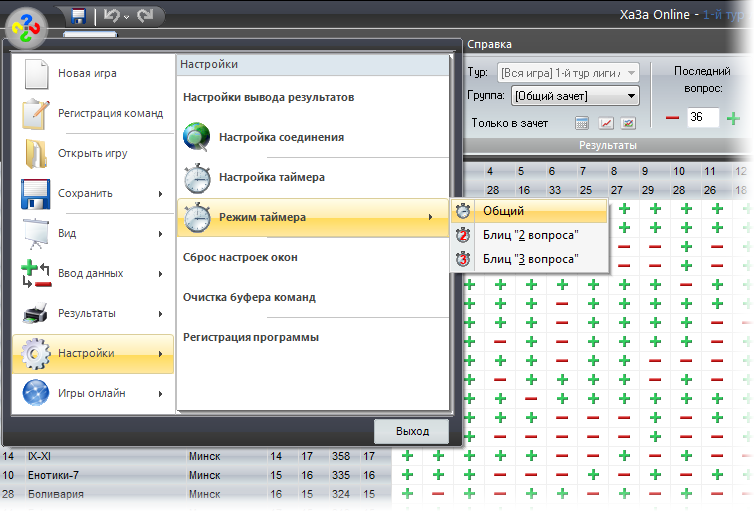The image size is (755, 512).
Task: Open the Группа [Общий зачет] dropdown
Action: 575,96
